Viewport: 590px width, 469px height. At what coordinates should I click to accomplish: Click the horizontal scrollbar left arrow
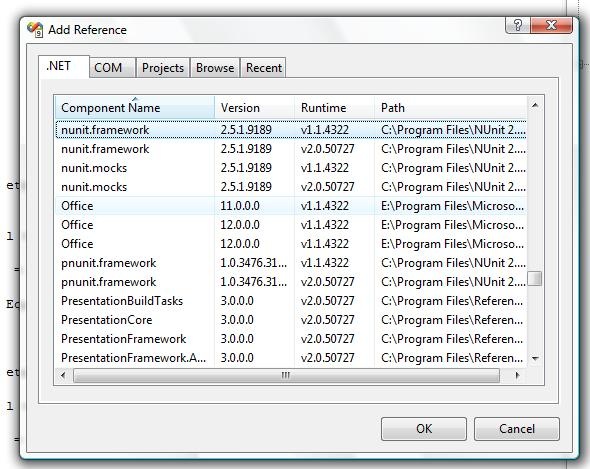63,375
